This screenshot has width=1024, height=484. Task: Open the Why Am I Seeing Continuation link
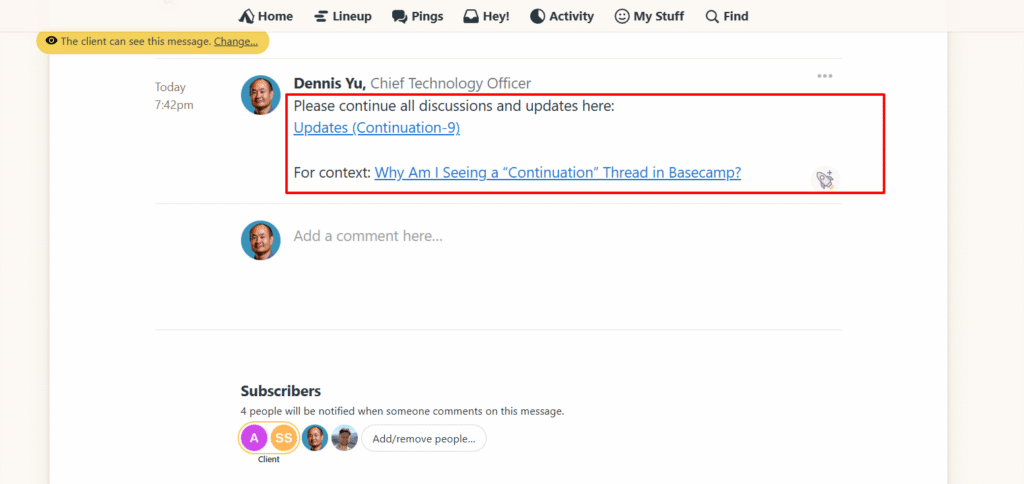click(557, 172)
